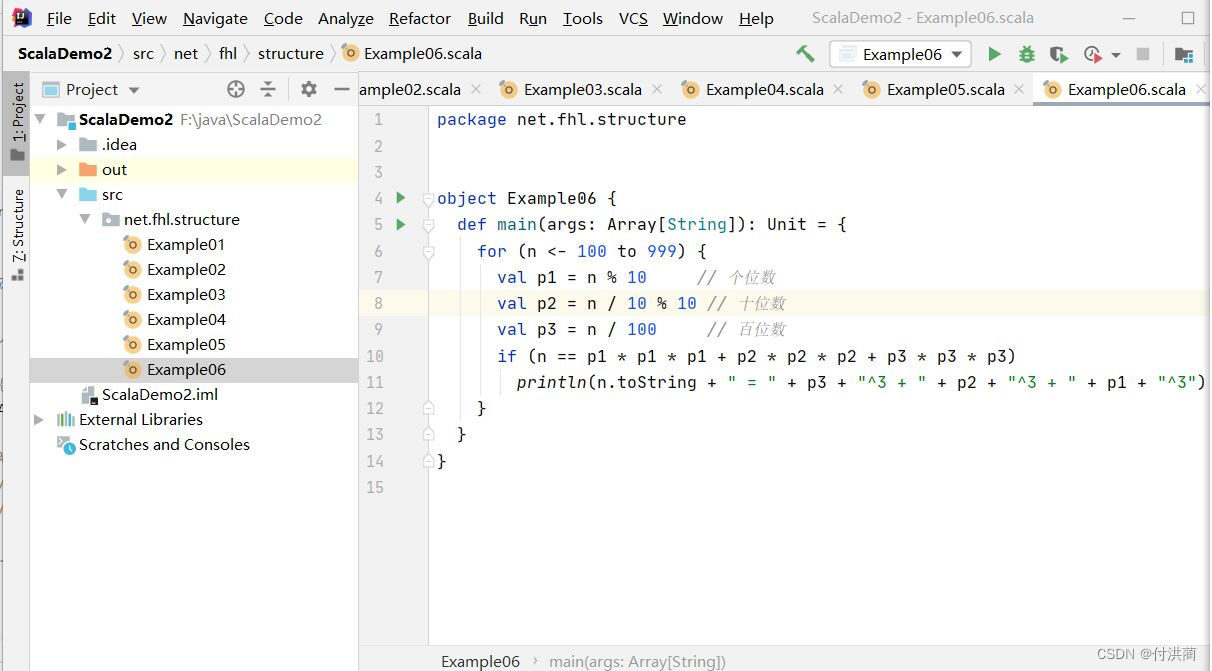Collapse the ScalaDemo2 root node arrow
The image size is (1212, 671).
(x=41, y=119)
